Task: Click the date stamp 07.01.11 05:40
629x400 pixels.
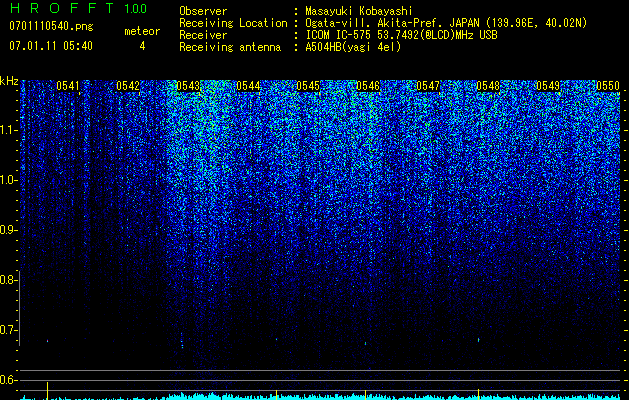Action: pos(51,46)
